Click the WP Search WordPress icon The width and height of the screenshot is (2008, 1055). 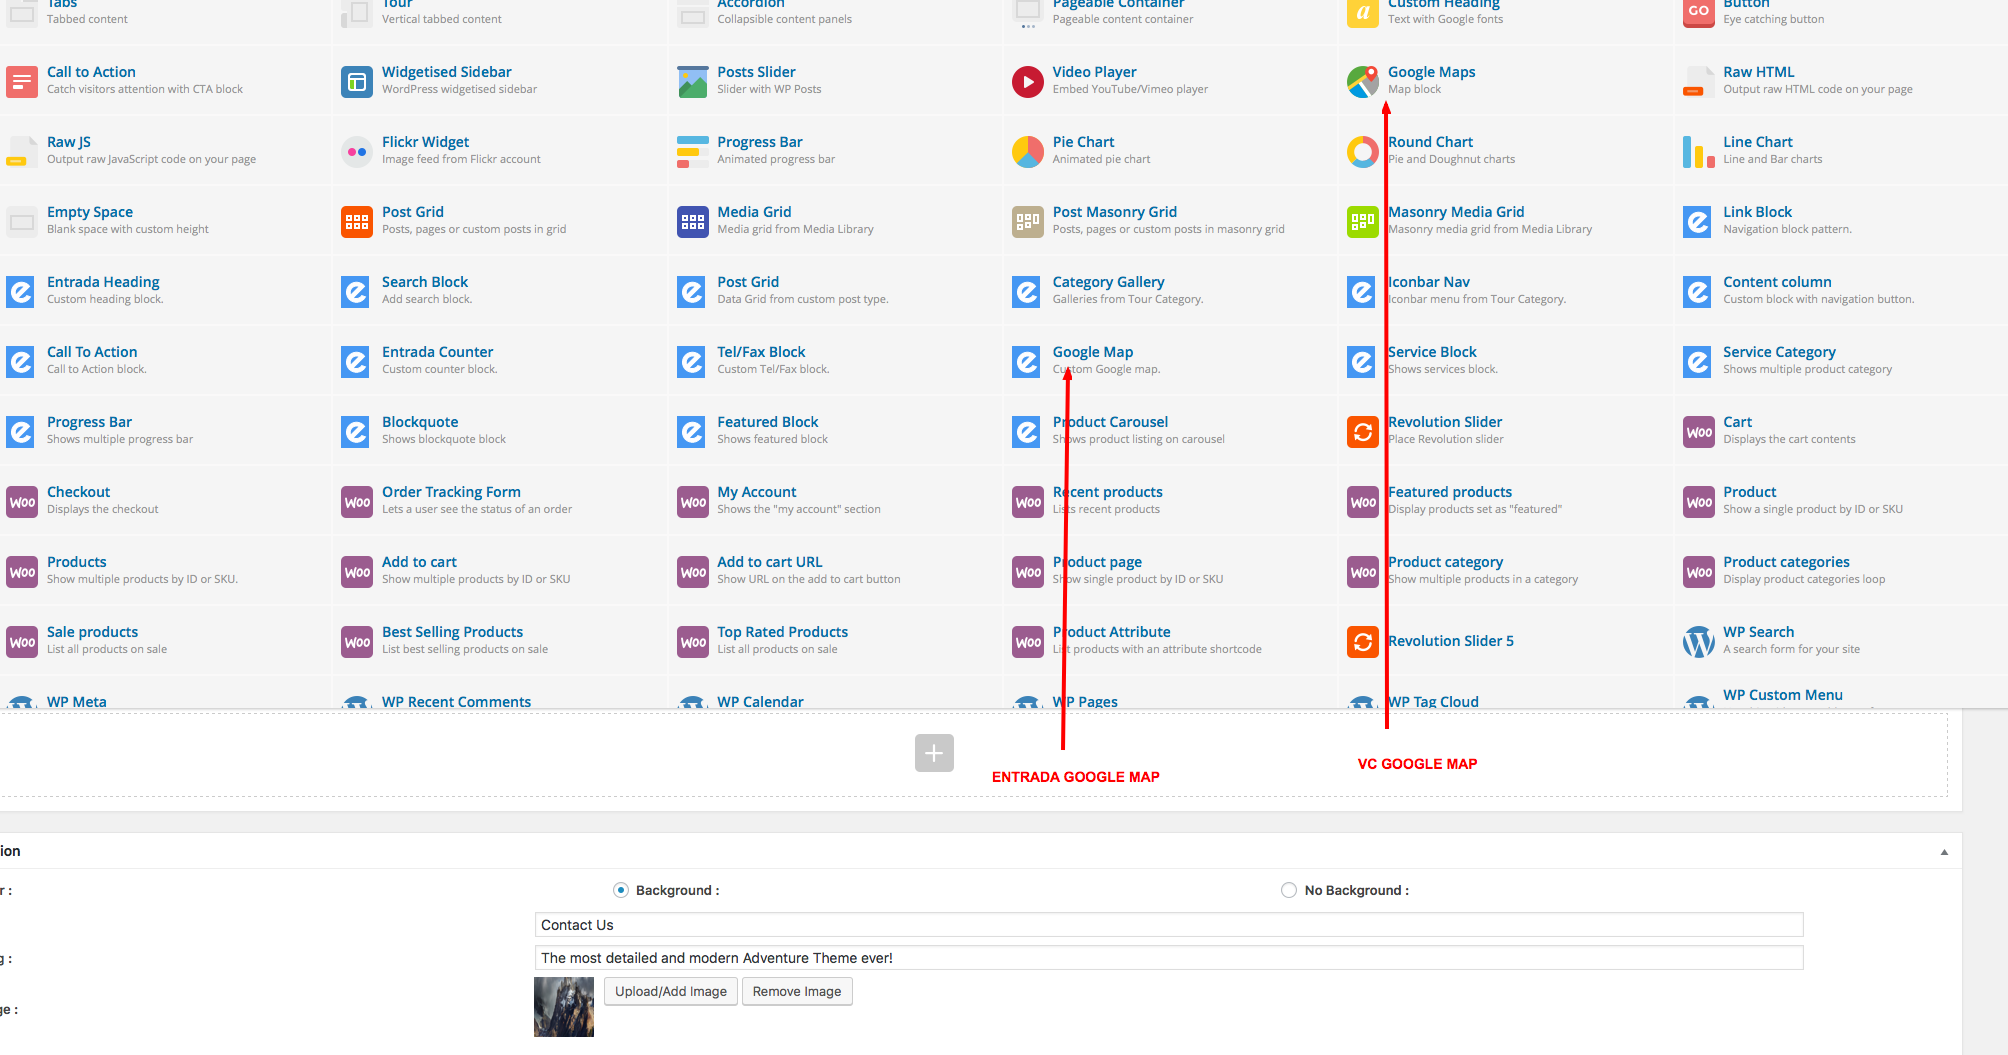1698,641
